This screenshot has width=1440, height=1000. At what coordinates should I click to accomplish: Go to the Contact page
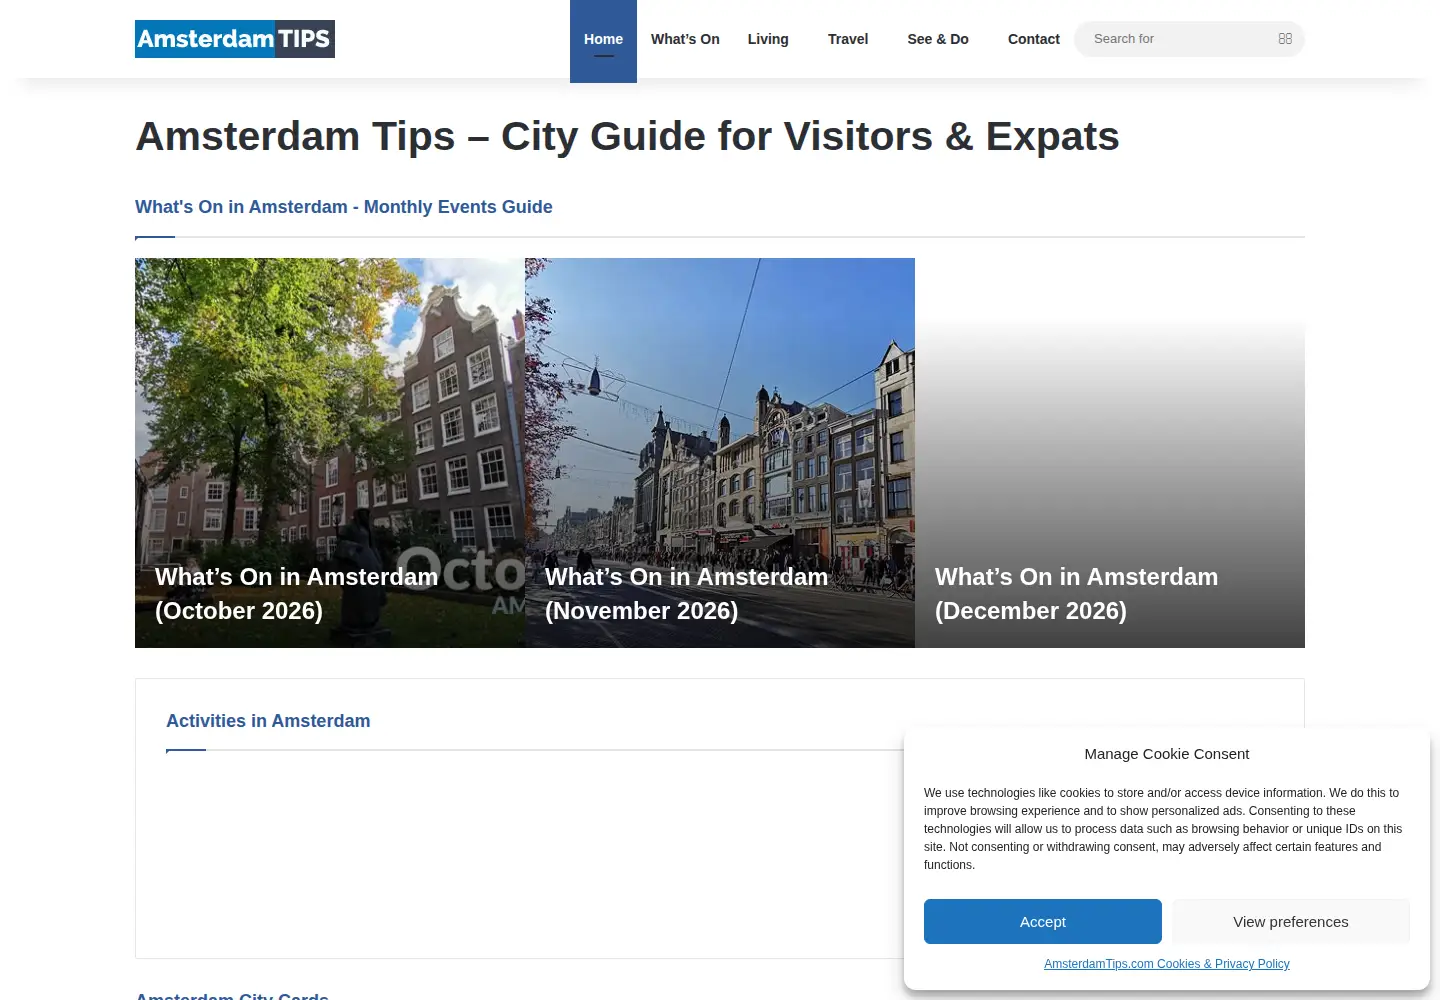click(x=1034, y=39)
